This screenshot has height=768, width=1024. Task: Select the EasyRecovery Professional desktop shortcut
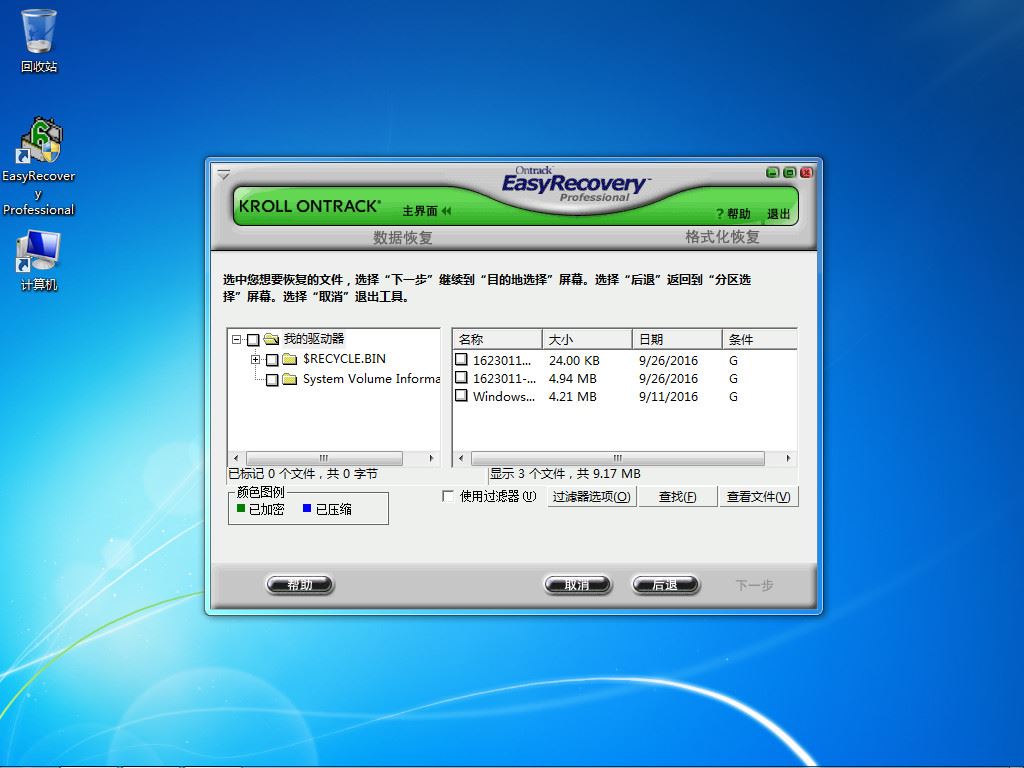(39, 167)
